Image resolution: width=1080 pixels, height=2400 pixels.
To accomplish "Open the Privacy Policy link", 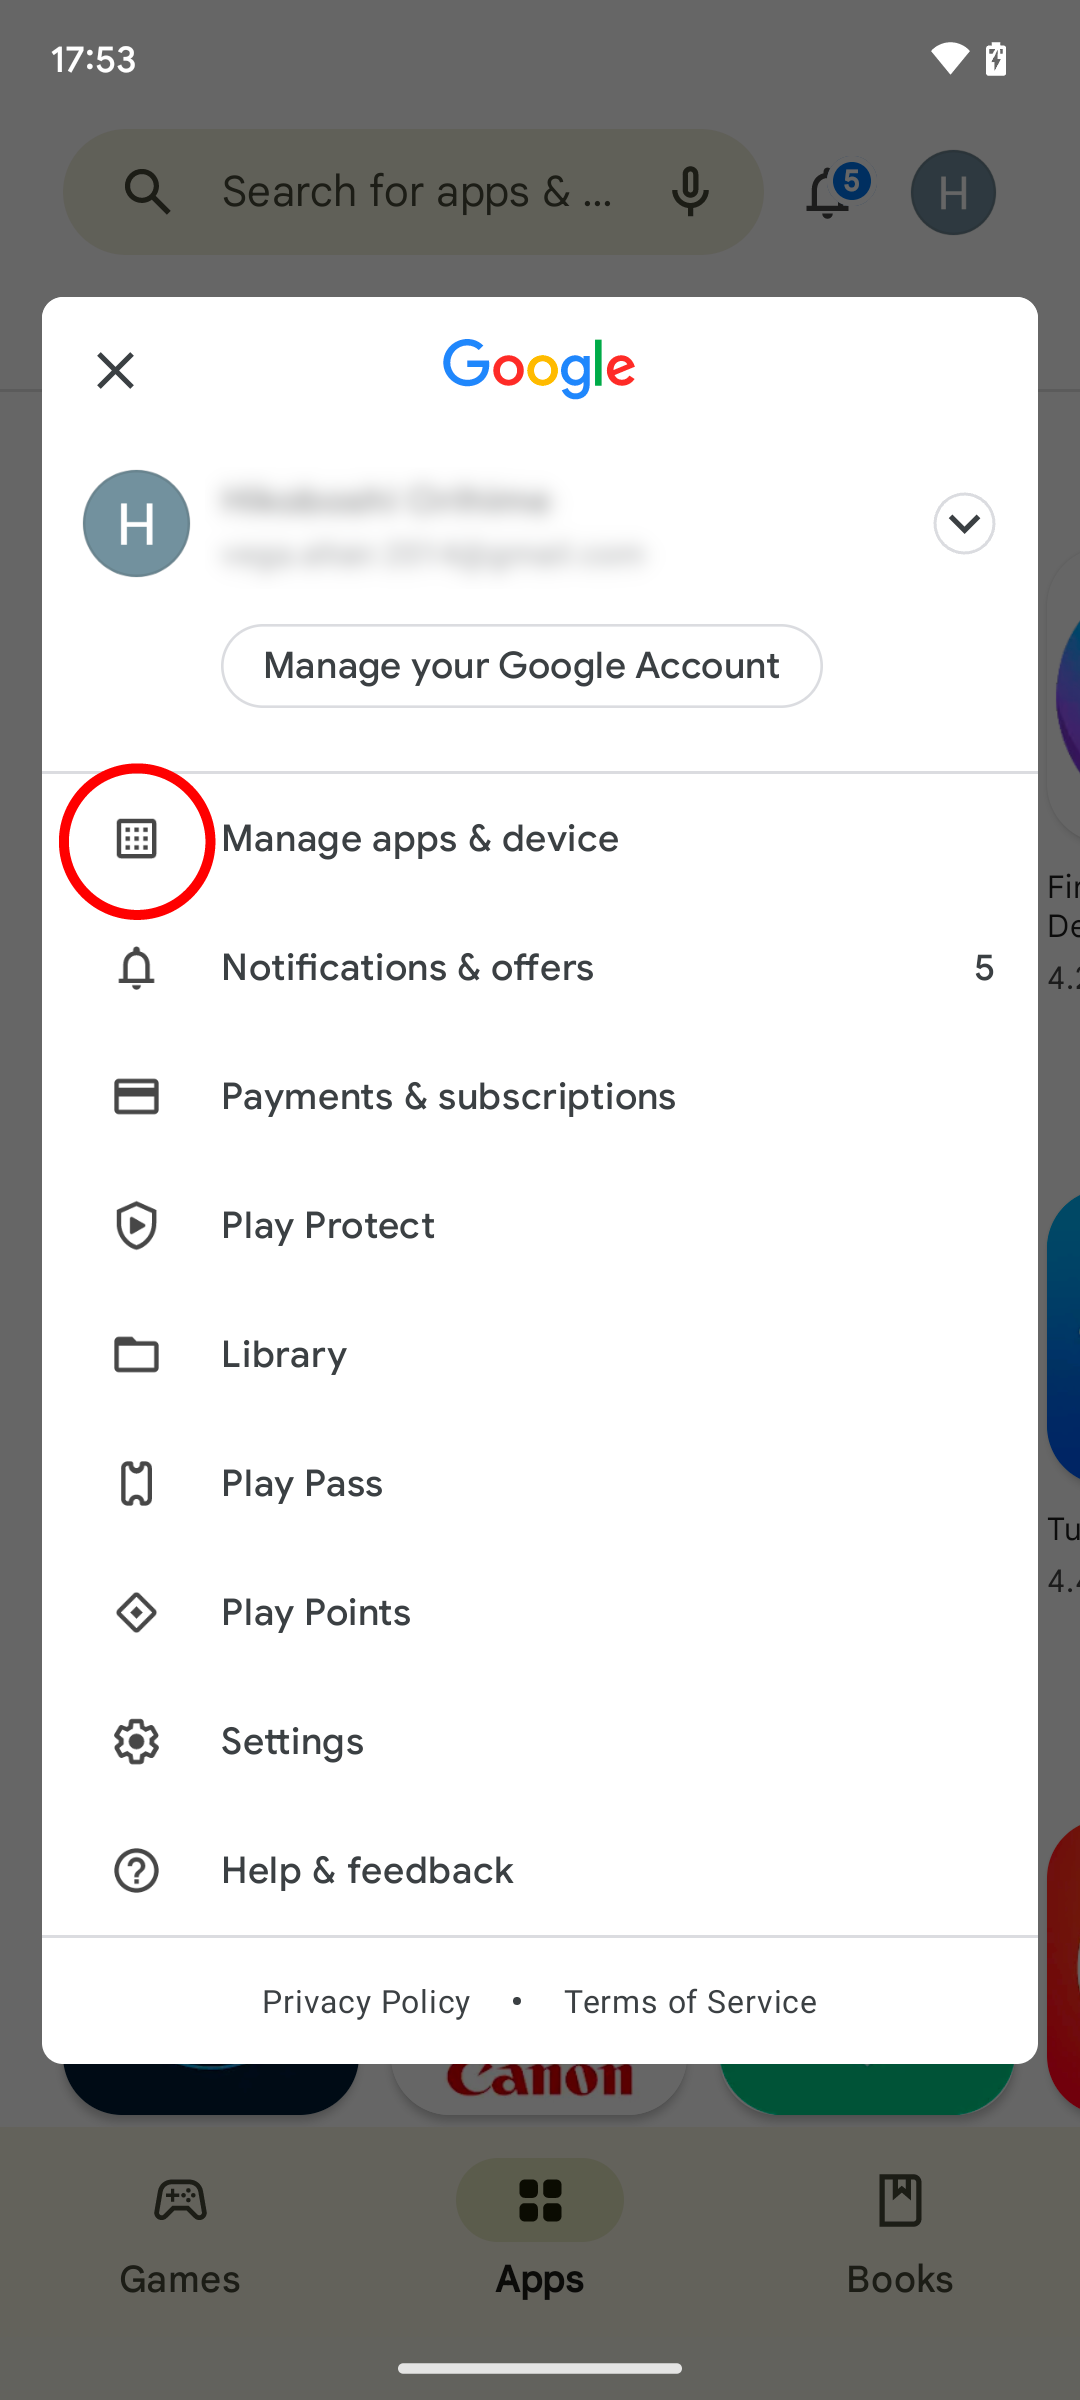I will (366, 2002).
